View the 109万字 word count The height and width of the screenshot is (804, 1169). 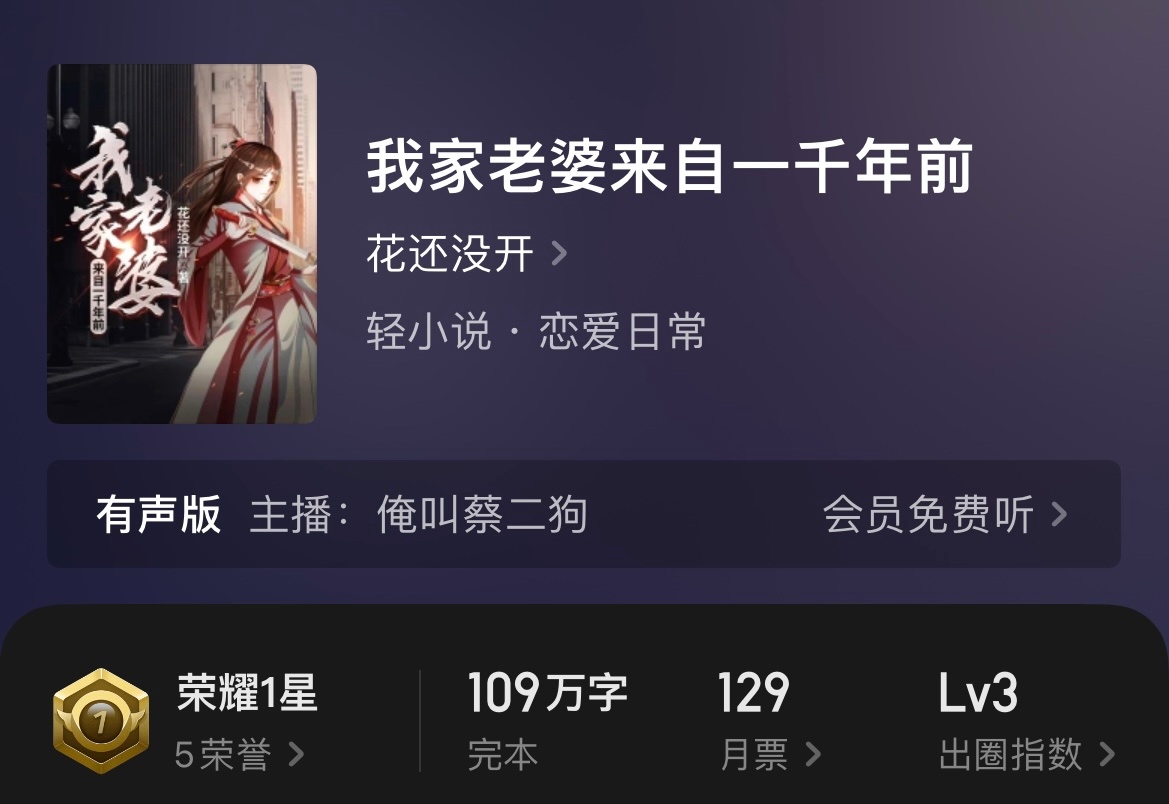[547, 692]
